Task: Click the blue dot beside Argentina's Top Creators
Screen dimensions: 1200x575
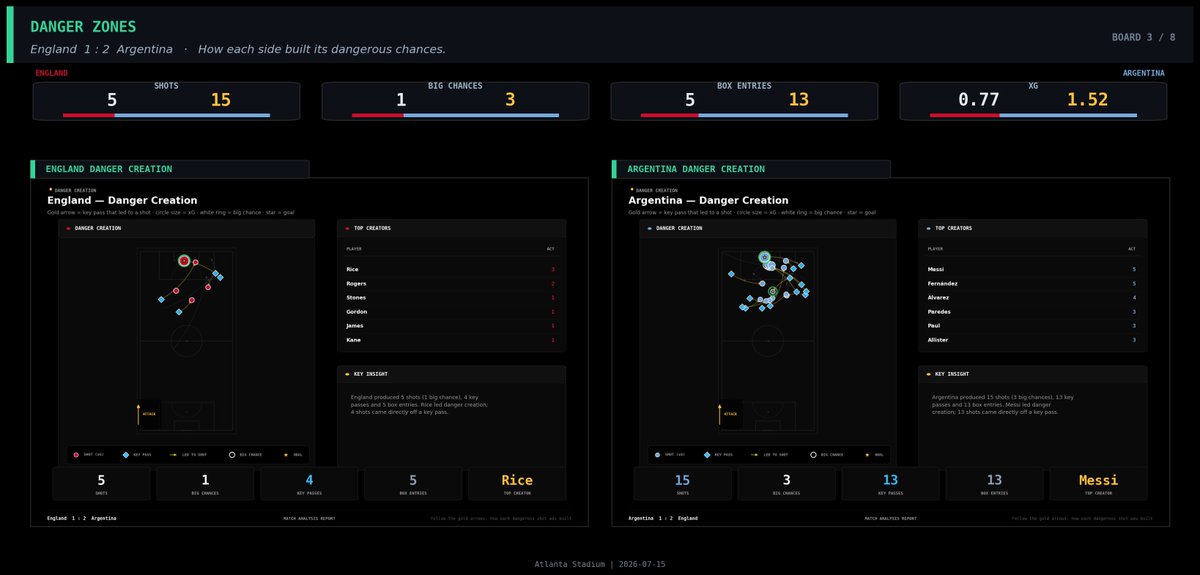Action: pos(928,228)
